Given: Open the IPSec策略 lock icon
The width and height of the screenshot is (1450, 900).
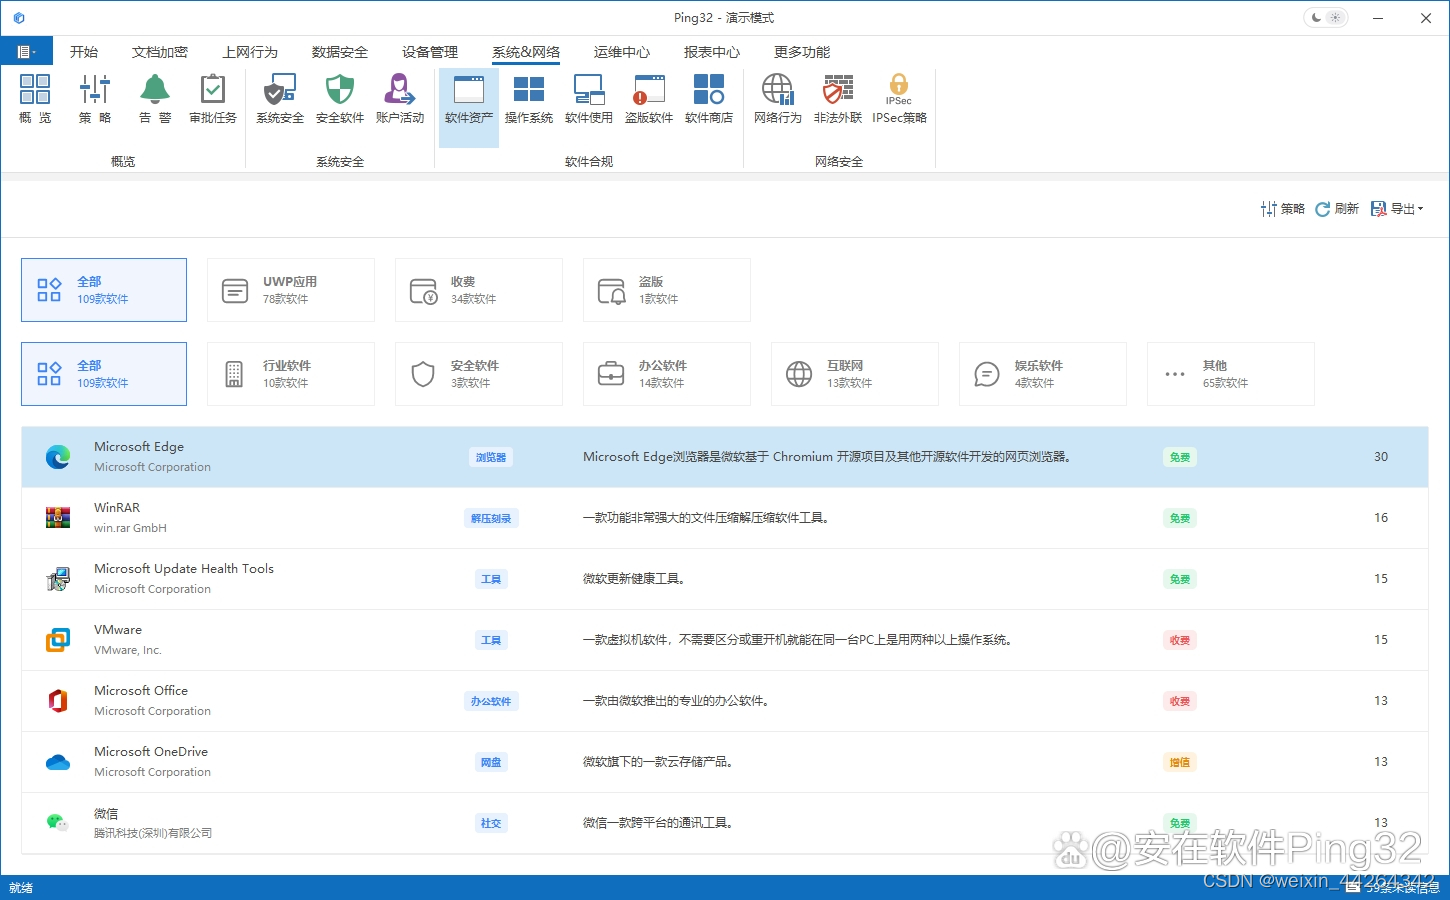Looking at the screenshot, I should click(x=899, y=98).
